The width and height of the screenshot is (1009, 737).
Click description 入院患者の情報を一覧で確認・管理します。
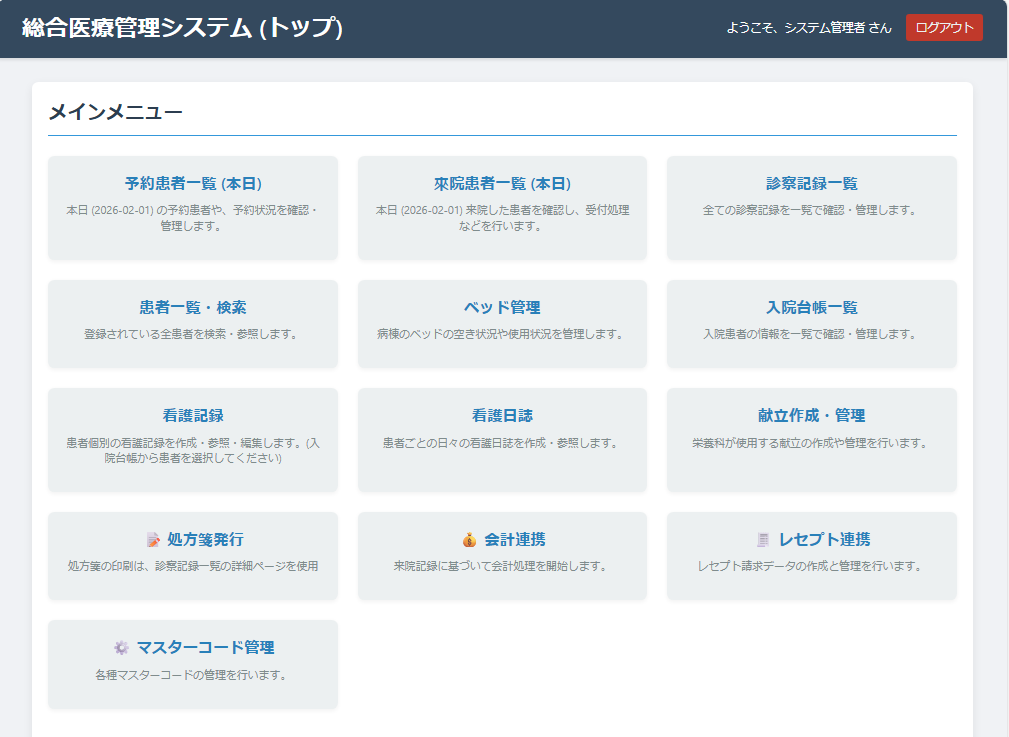pyautogui.click(x=811, y=335)
